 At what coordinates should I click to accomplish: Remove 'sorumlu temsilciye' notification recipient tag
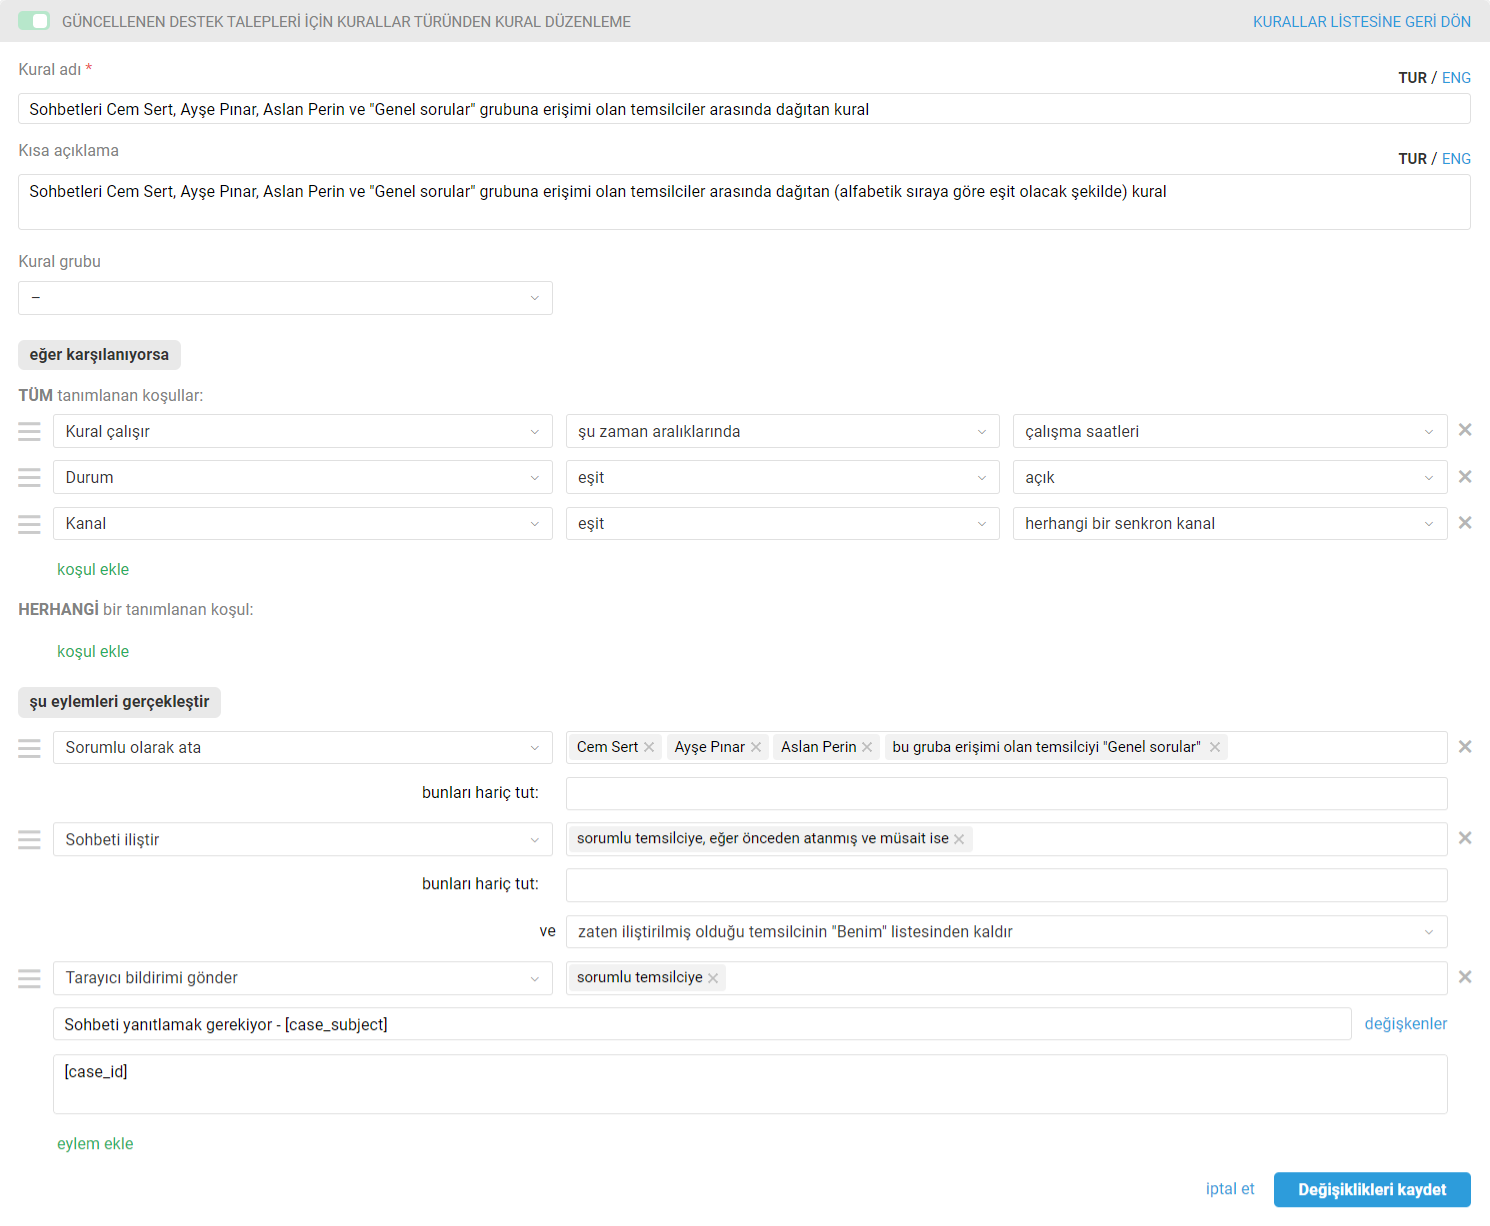pyautogui.click(x=713, y=978)
